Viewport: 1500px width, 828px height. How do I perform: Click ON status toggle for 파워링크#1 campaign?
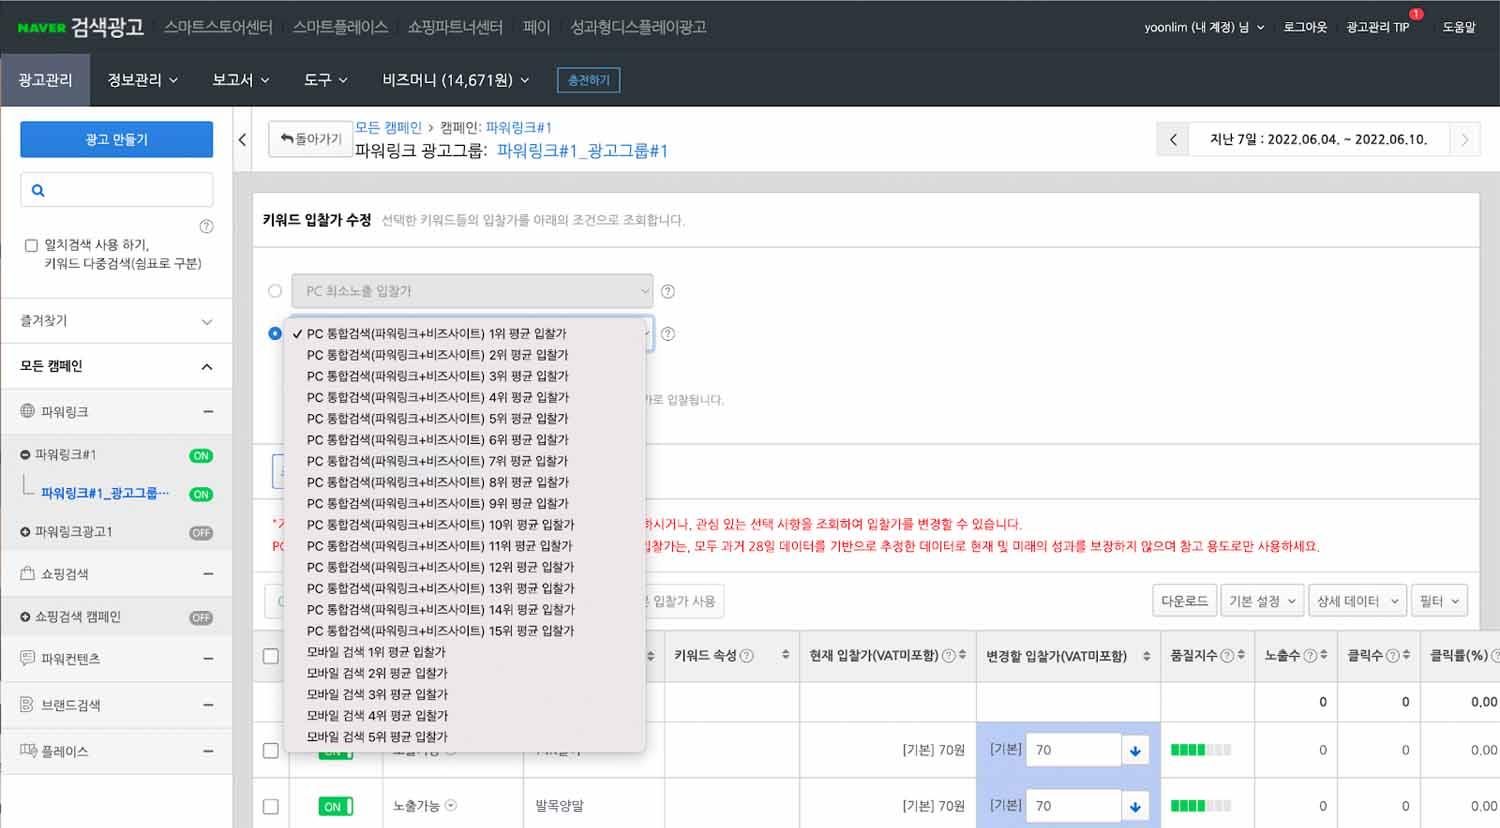click(201, 456)
